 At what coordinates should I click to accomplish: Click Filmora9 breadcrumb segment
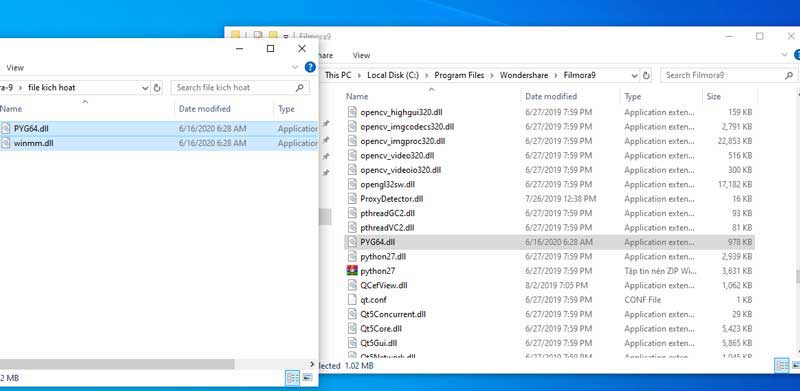[x=580, y=76]
